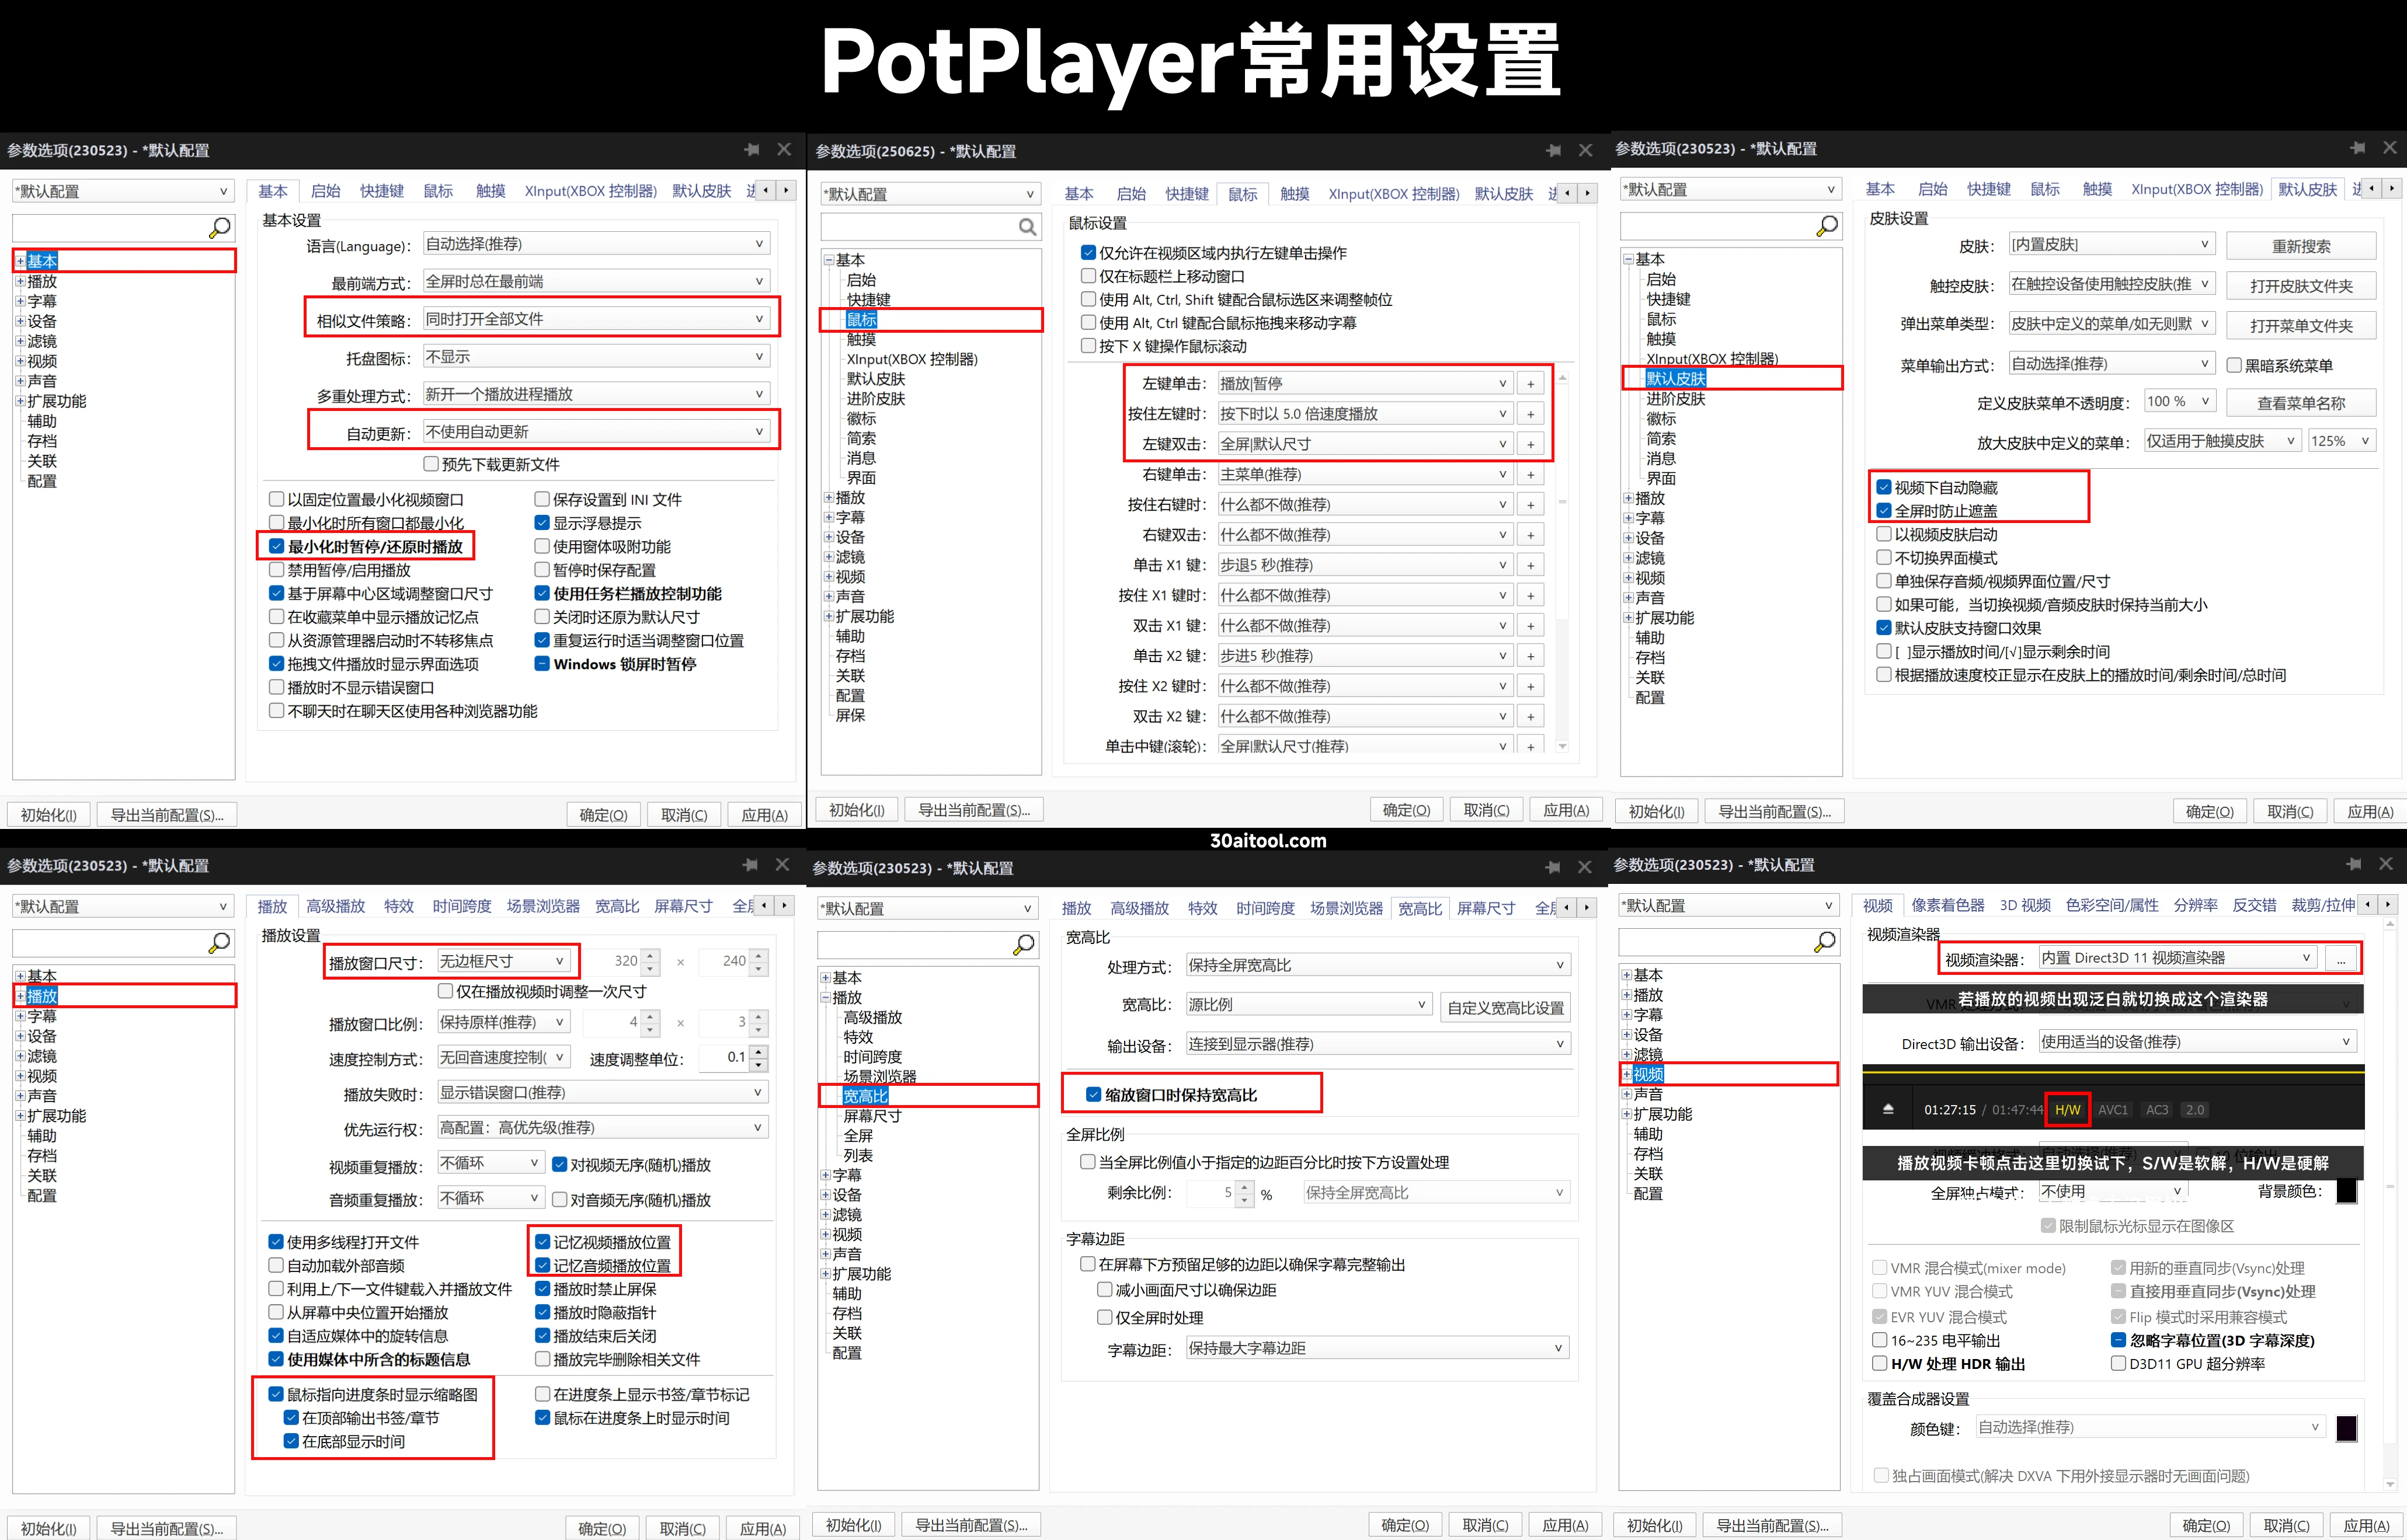Toggle 缩放窗口时保持宽高比 checkbox
Viewport: 2407px width, 1540px height.
[1094, 1095]
